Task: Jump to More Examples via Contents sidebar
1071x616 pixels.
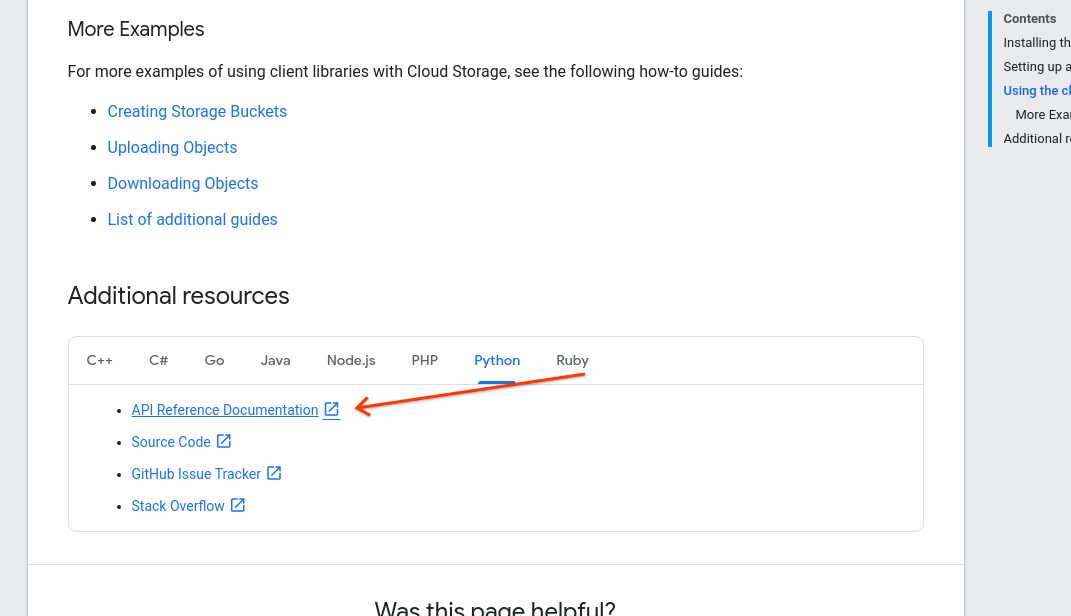Action: click(1040, 114)
